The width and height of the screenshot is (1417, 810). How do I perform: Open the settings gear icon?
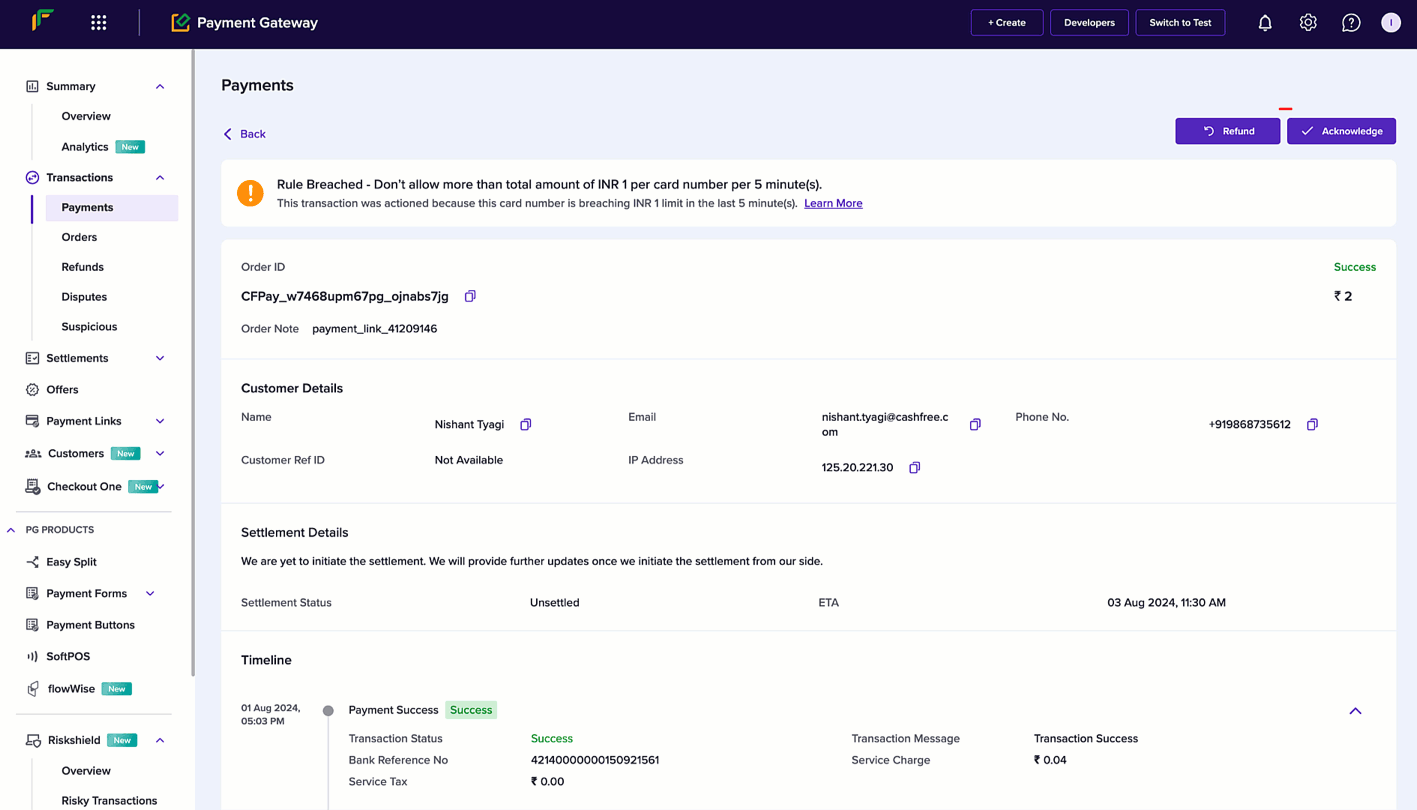pyautogui.click(x=1308, y=22)
